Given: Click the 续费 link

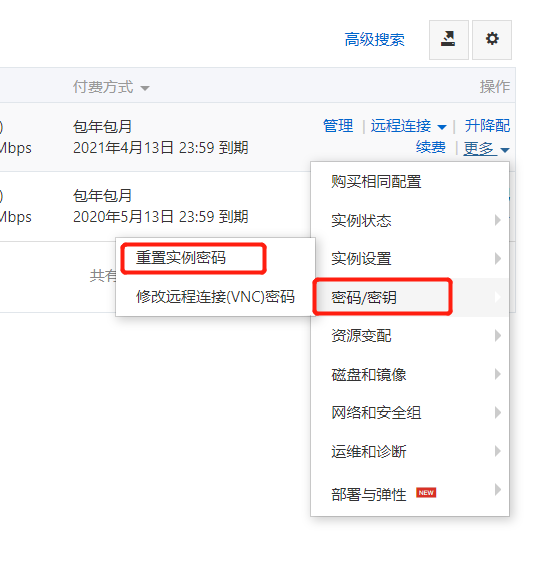Looking at the screenshot, I should pyautogui.click(x=431, y=147).
